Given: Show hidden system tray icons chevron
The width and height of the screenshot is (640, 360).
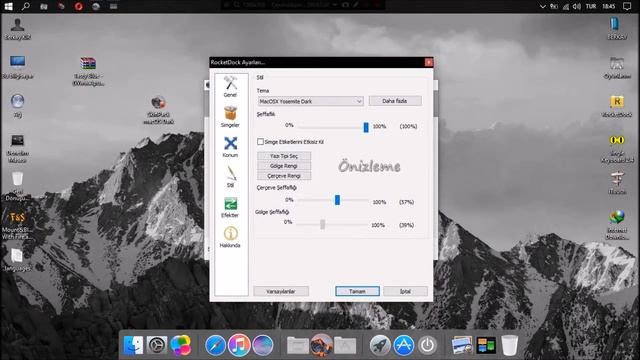Looking at the screenshot, I should [x=542, y=6].
